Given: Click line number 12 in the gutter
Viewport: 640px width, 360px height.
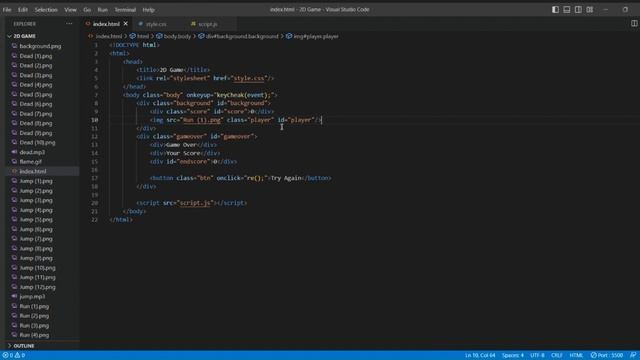Looking at the screenshot, I should pos(95,136).
